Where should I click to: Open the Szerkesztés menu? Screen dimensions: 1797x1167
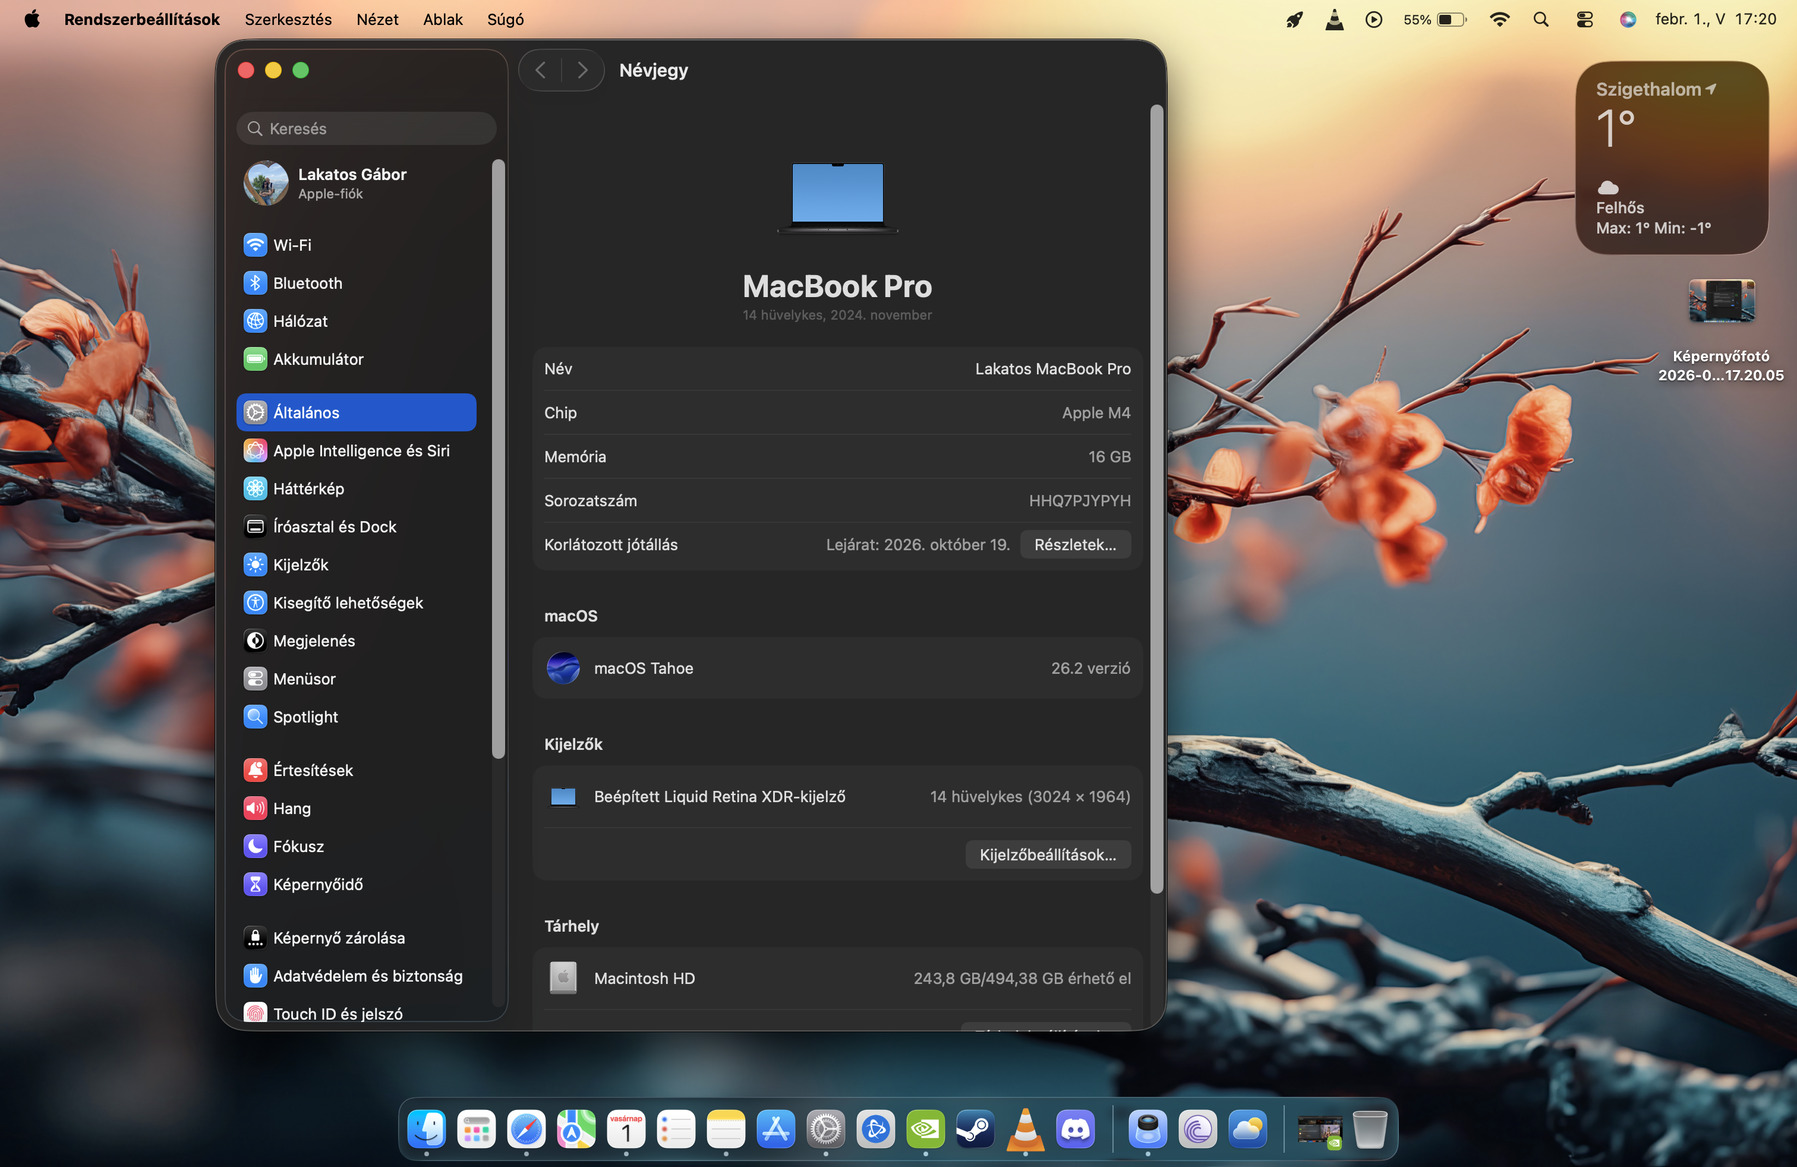pos(288,19)
